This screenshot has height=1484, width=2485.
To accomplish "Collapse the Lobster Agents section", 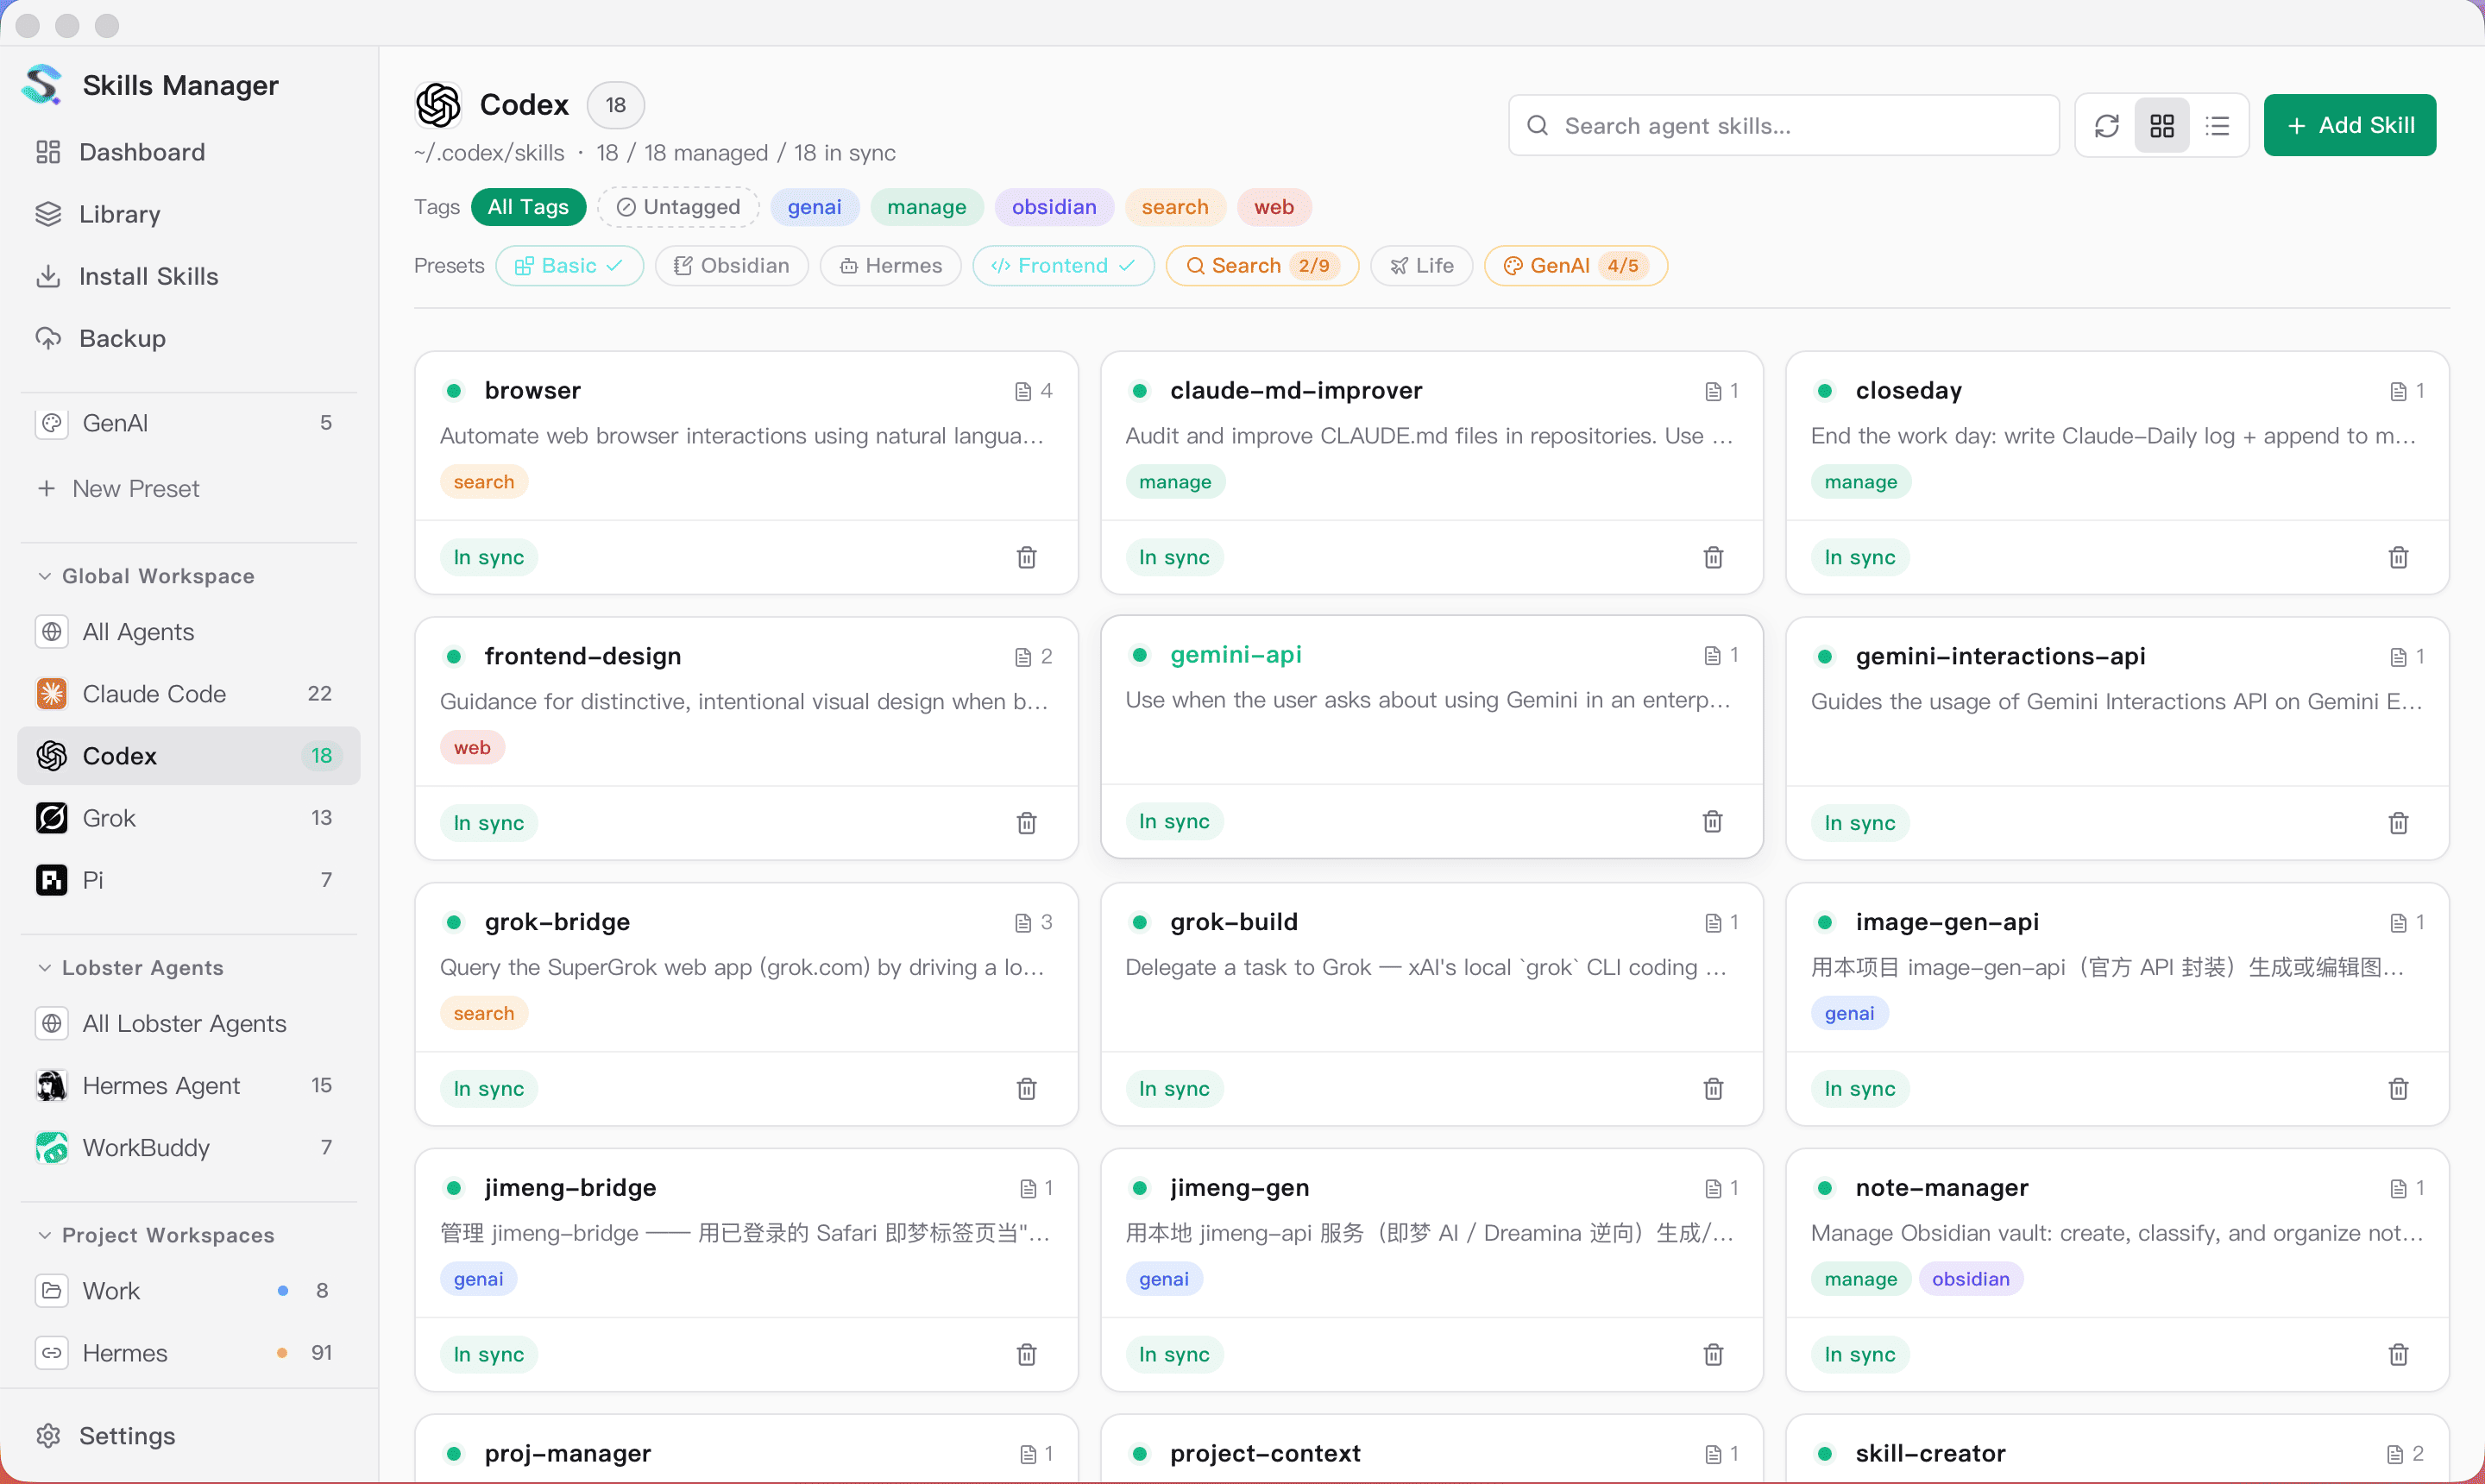I will pos(131,968).
